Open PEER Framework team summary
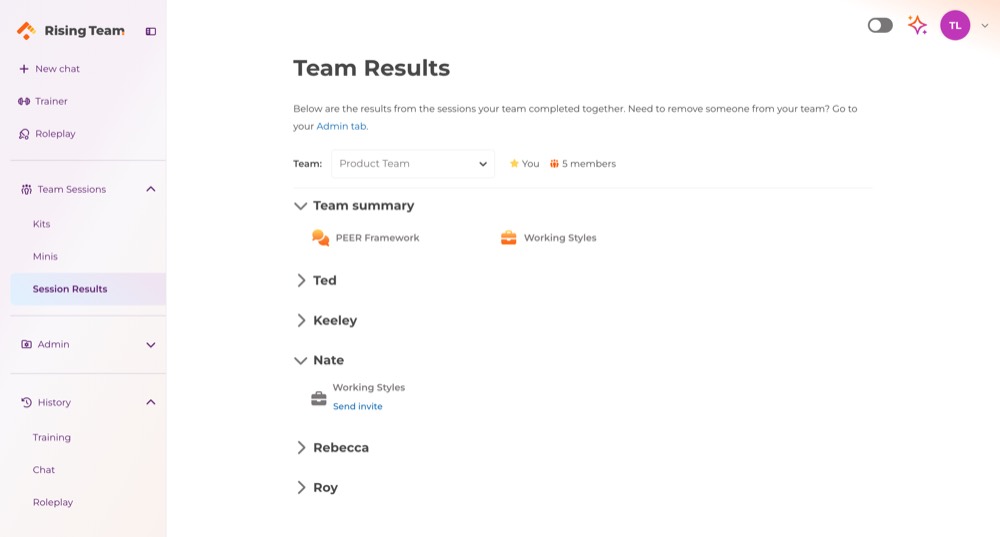Viewport: 1000px width, 537px height. click(x=378, y=238)
